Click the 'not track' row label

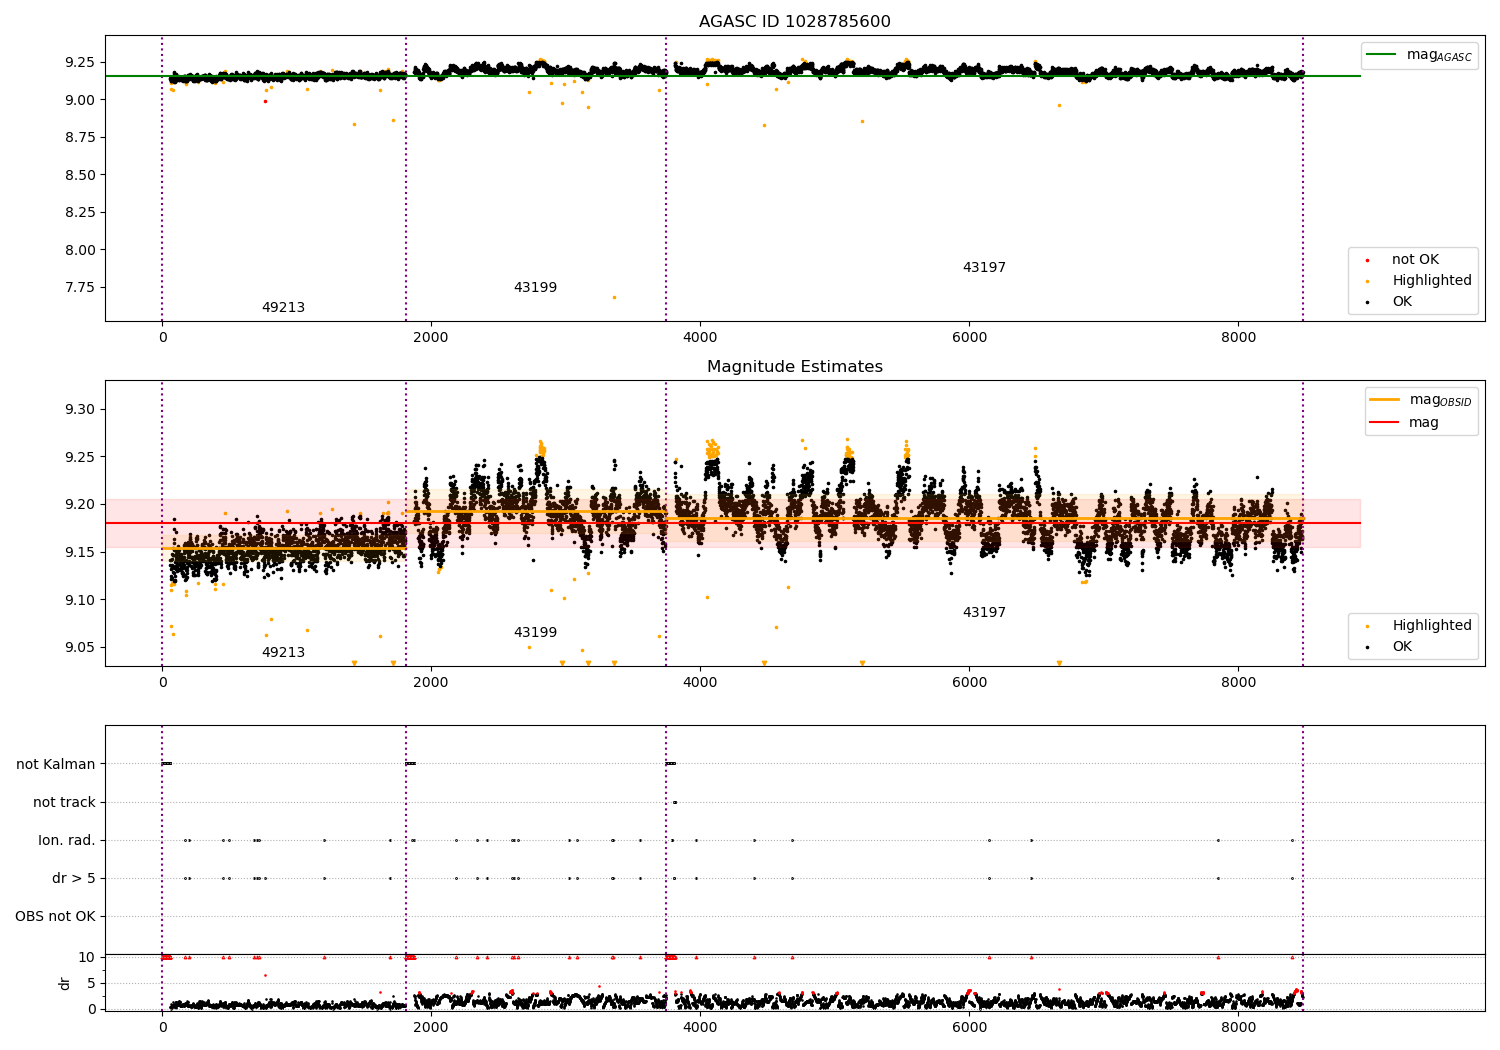(x=64, y=803)
